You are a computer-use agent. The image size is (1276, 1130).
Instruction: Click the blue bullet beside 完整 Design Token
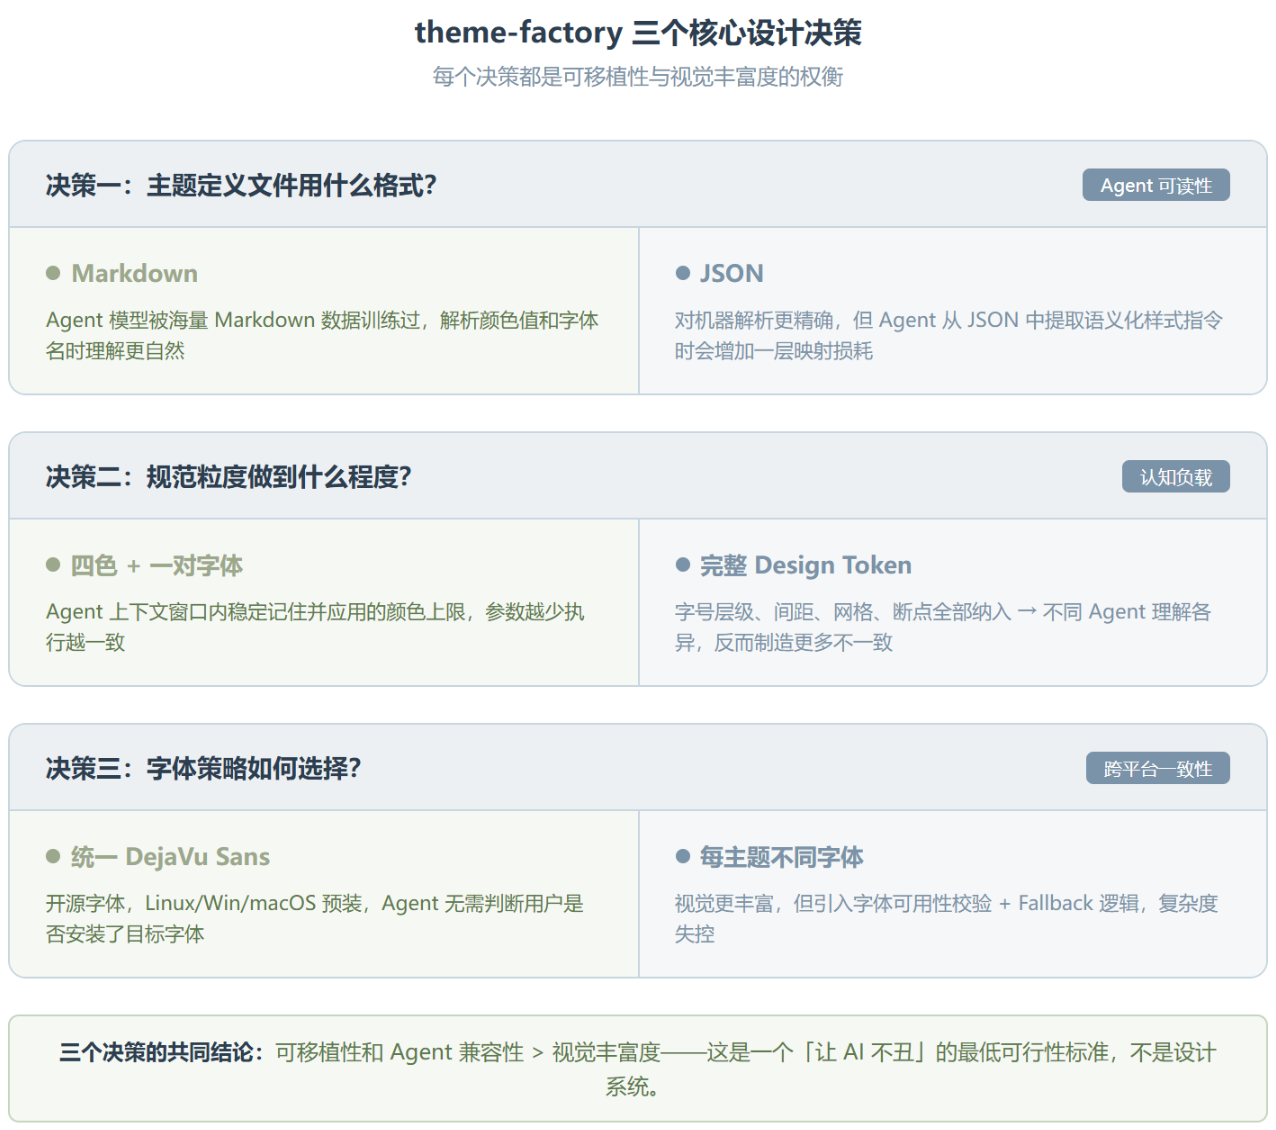(x=683, y=565)
